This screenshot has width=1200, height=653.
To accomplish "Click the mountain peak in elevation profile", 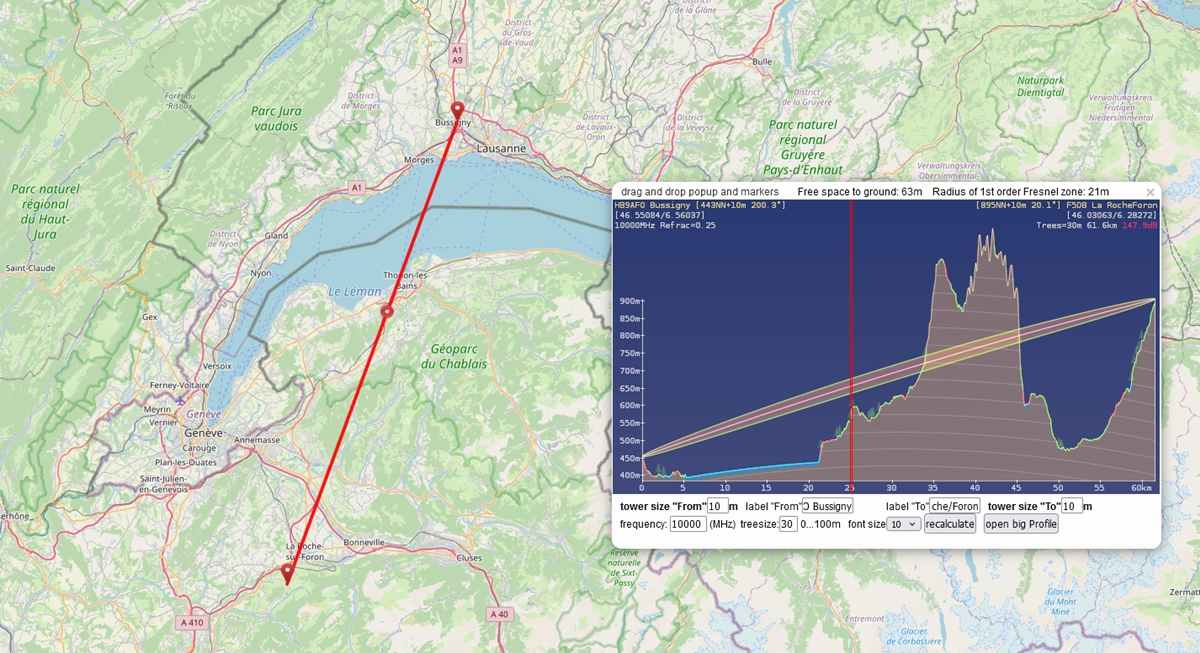I will tap(992, 233).
